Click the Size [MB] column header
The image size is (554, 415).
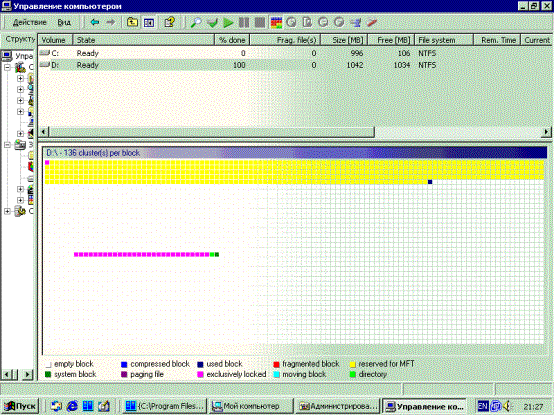(x=344, y=40)
